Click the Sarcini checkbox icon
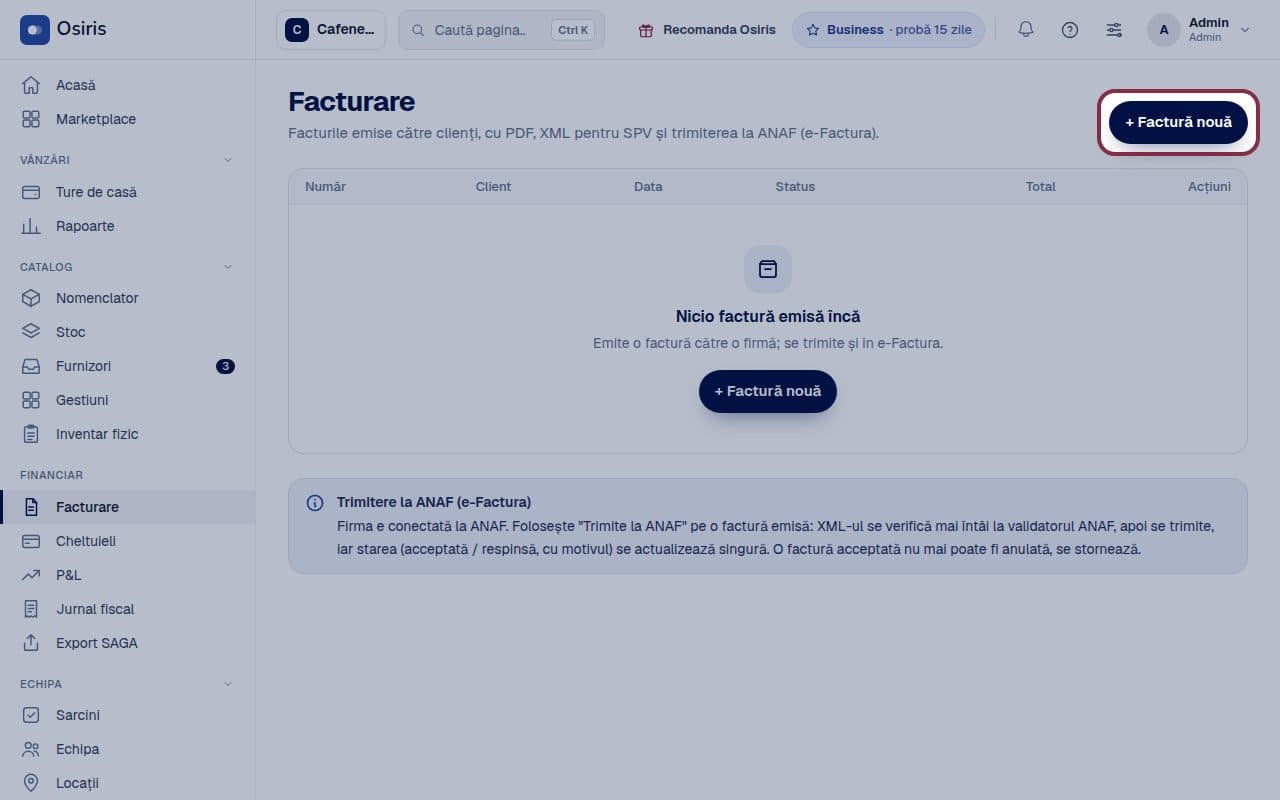This screenshot has width=1280, height=800. click(x=31, y=715)
